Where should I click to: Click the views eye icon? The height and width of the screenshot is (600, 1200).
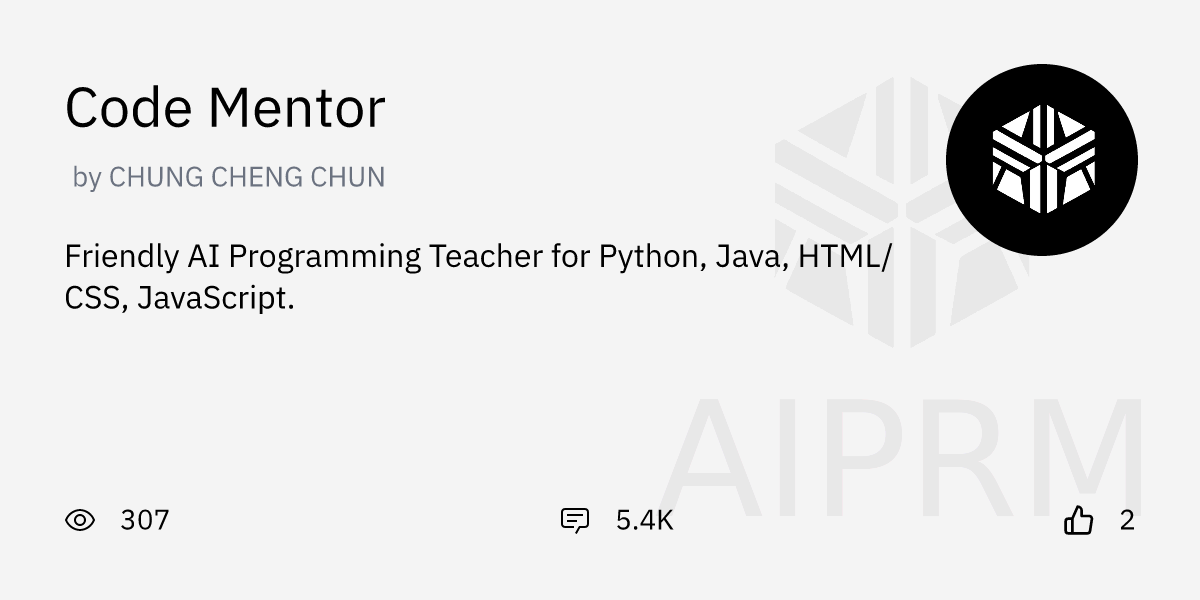click(x=80, y=520)
